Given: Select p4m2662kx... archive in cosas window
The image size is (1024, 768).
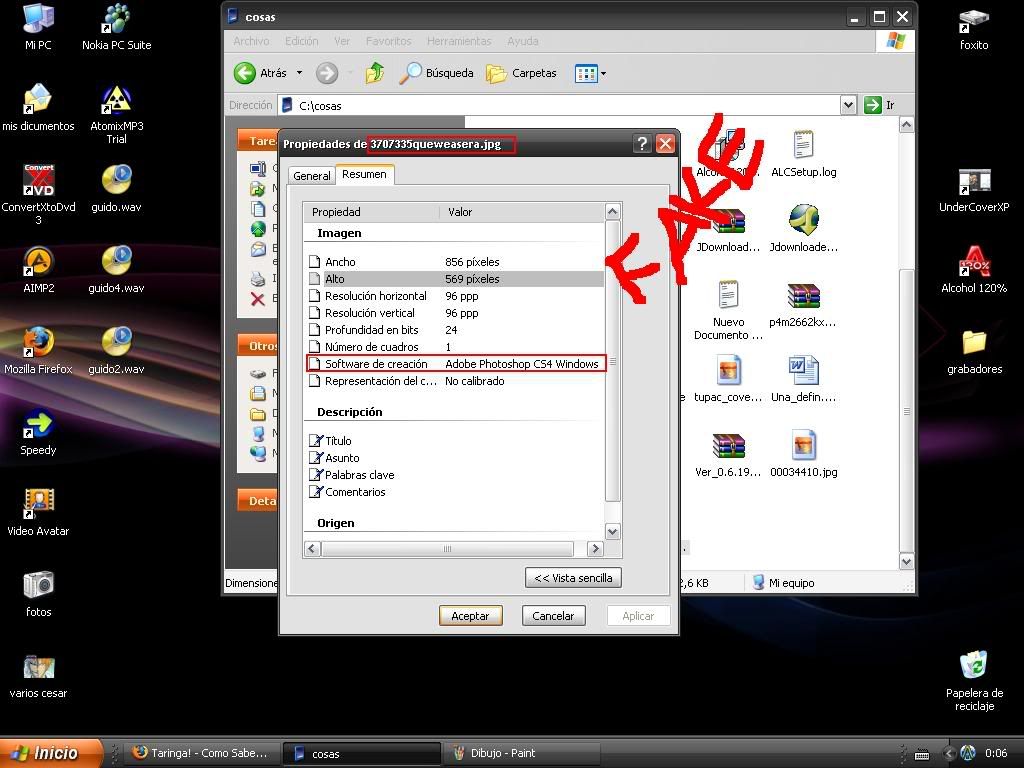Looking at the screenshot, I should click(x=803, y=304).
